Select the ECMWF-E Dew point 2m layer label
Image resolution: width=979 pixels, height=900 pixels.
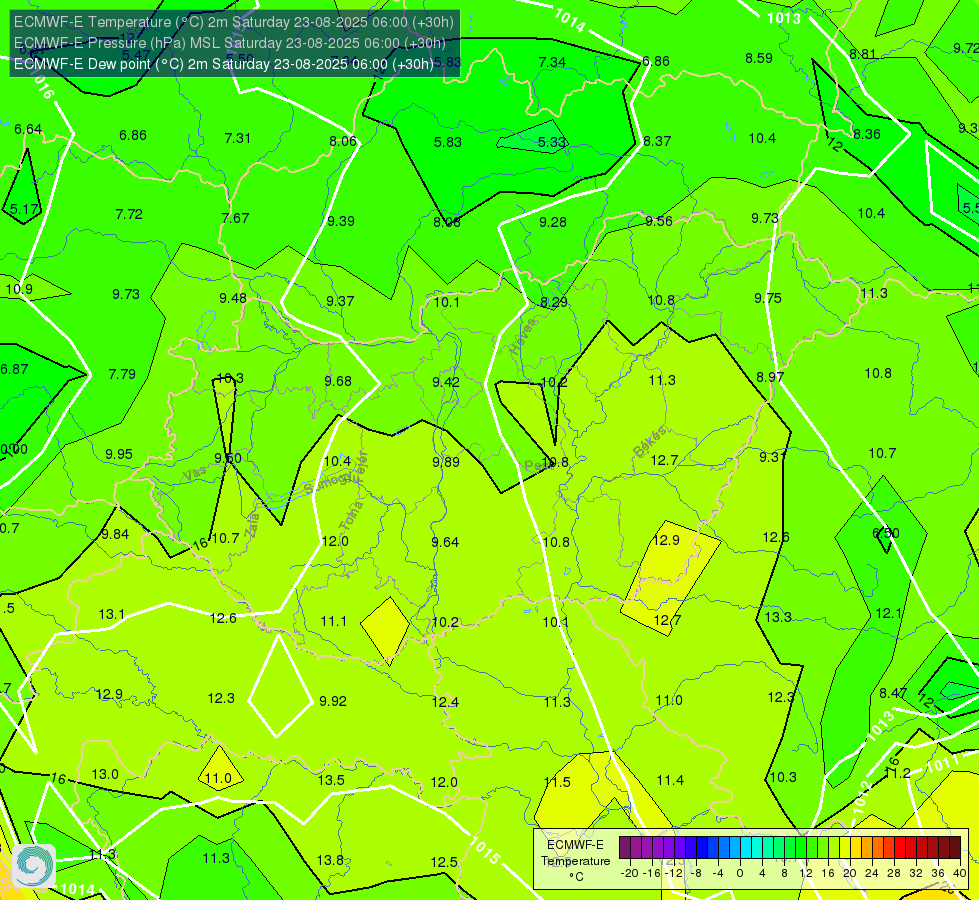224,64
